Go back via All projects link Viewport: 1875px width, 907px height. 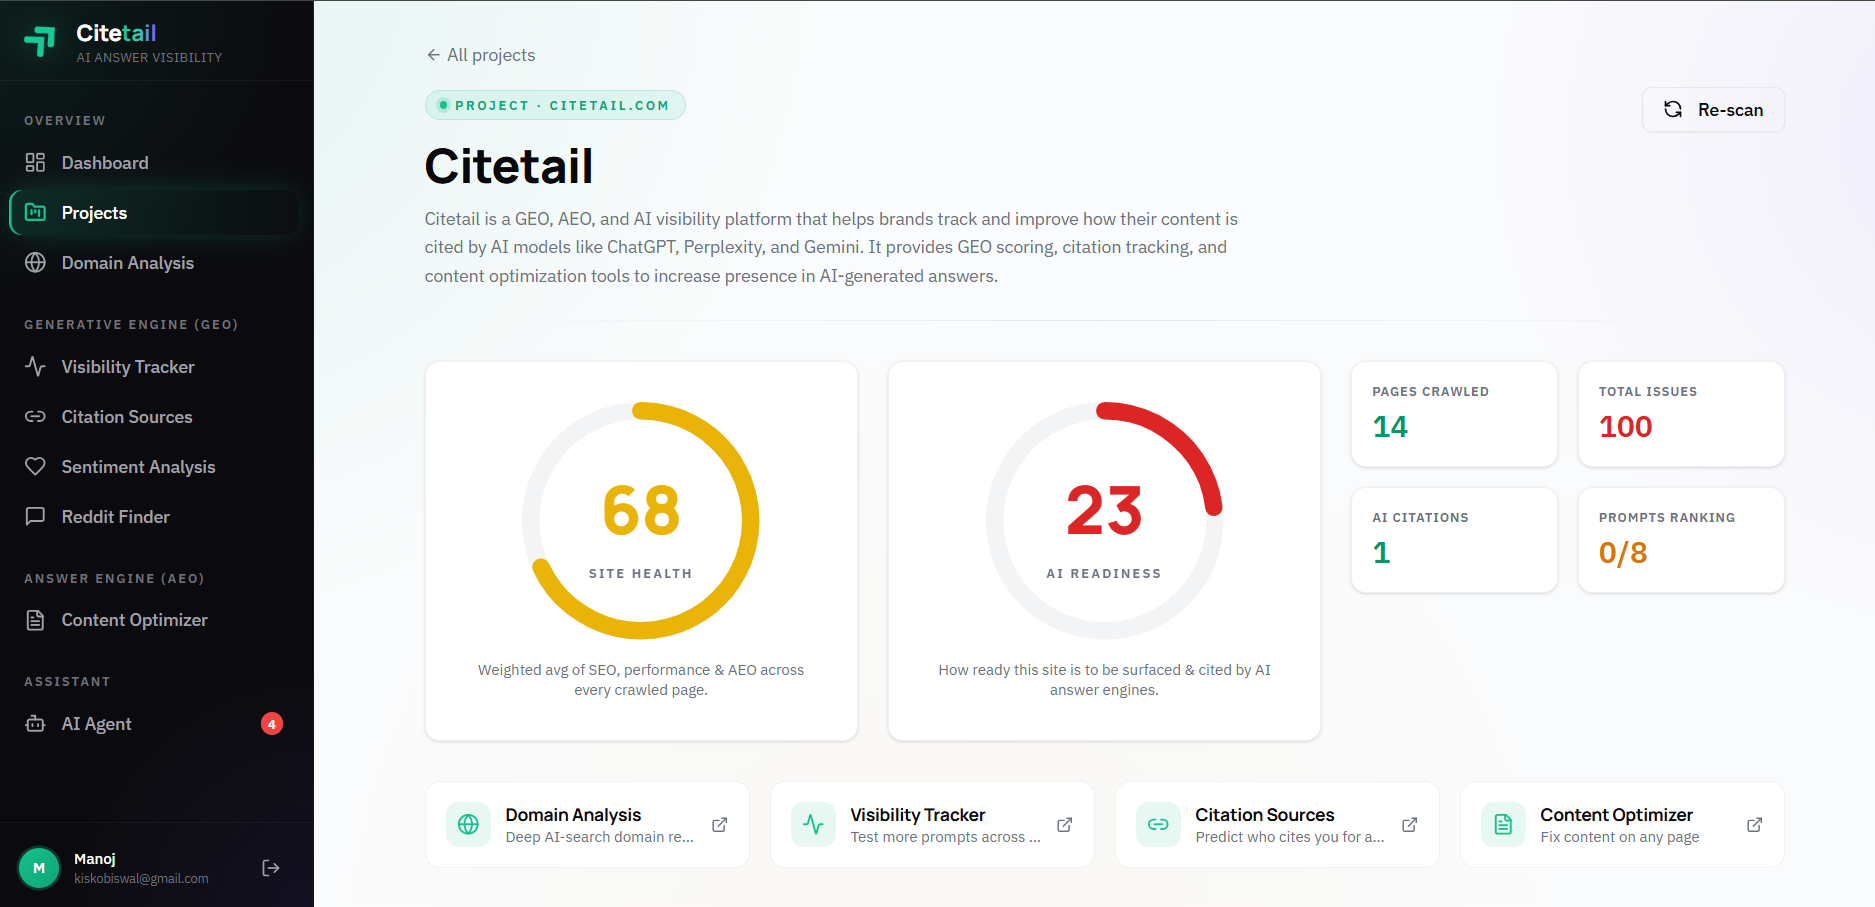click(x=481, y=55)
